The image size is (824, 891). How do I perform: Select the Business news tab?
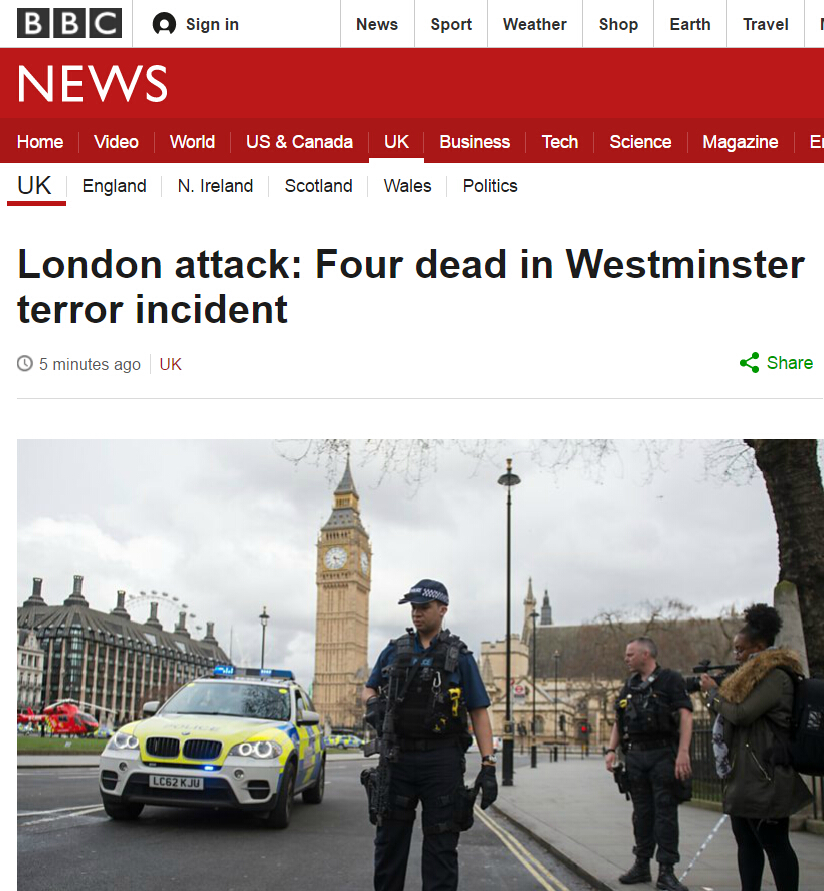(475, 141)
